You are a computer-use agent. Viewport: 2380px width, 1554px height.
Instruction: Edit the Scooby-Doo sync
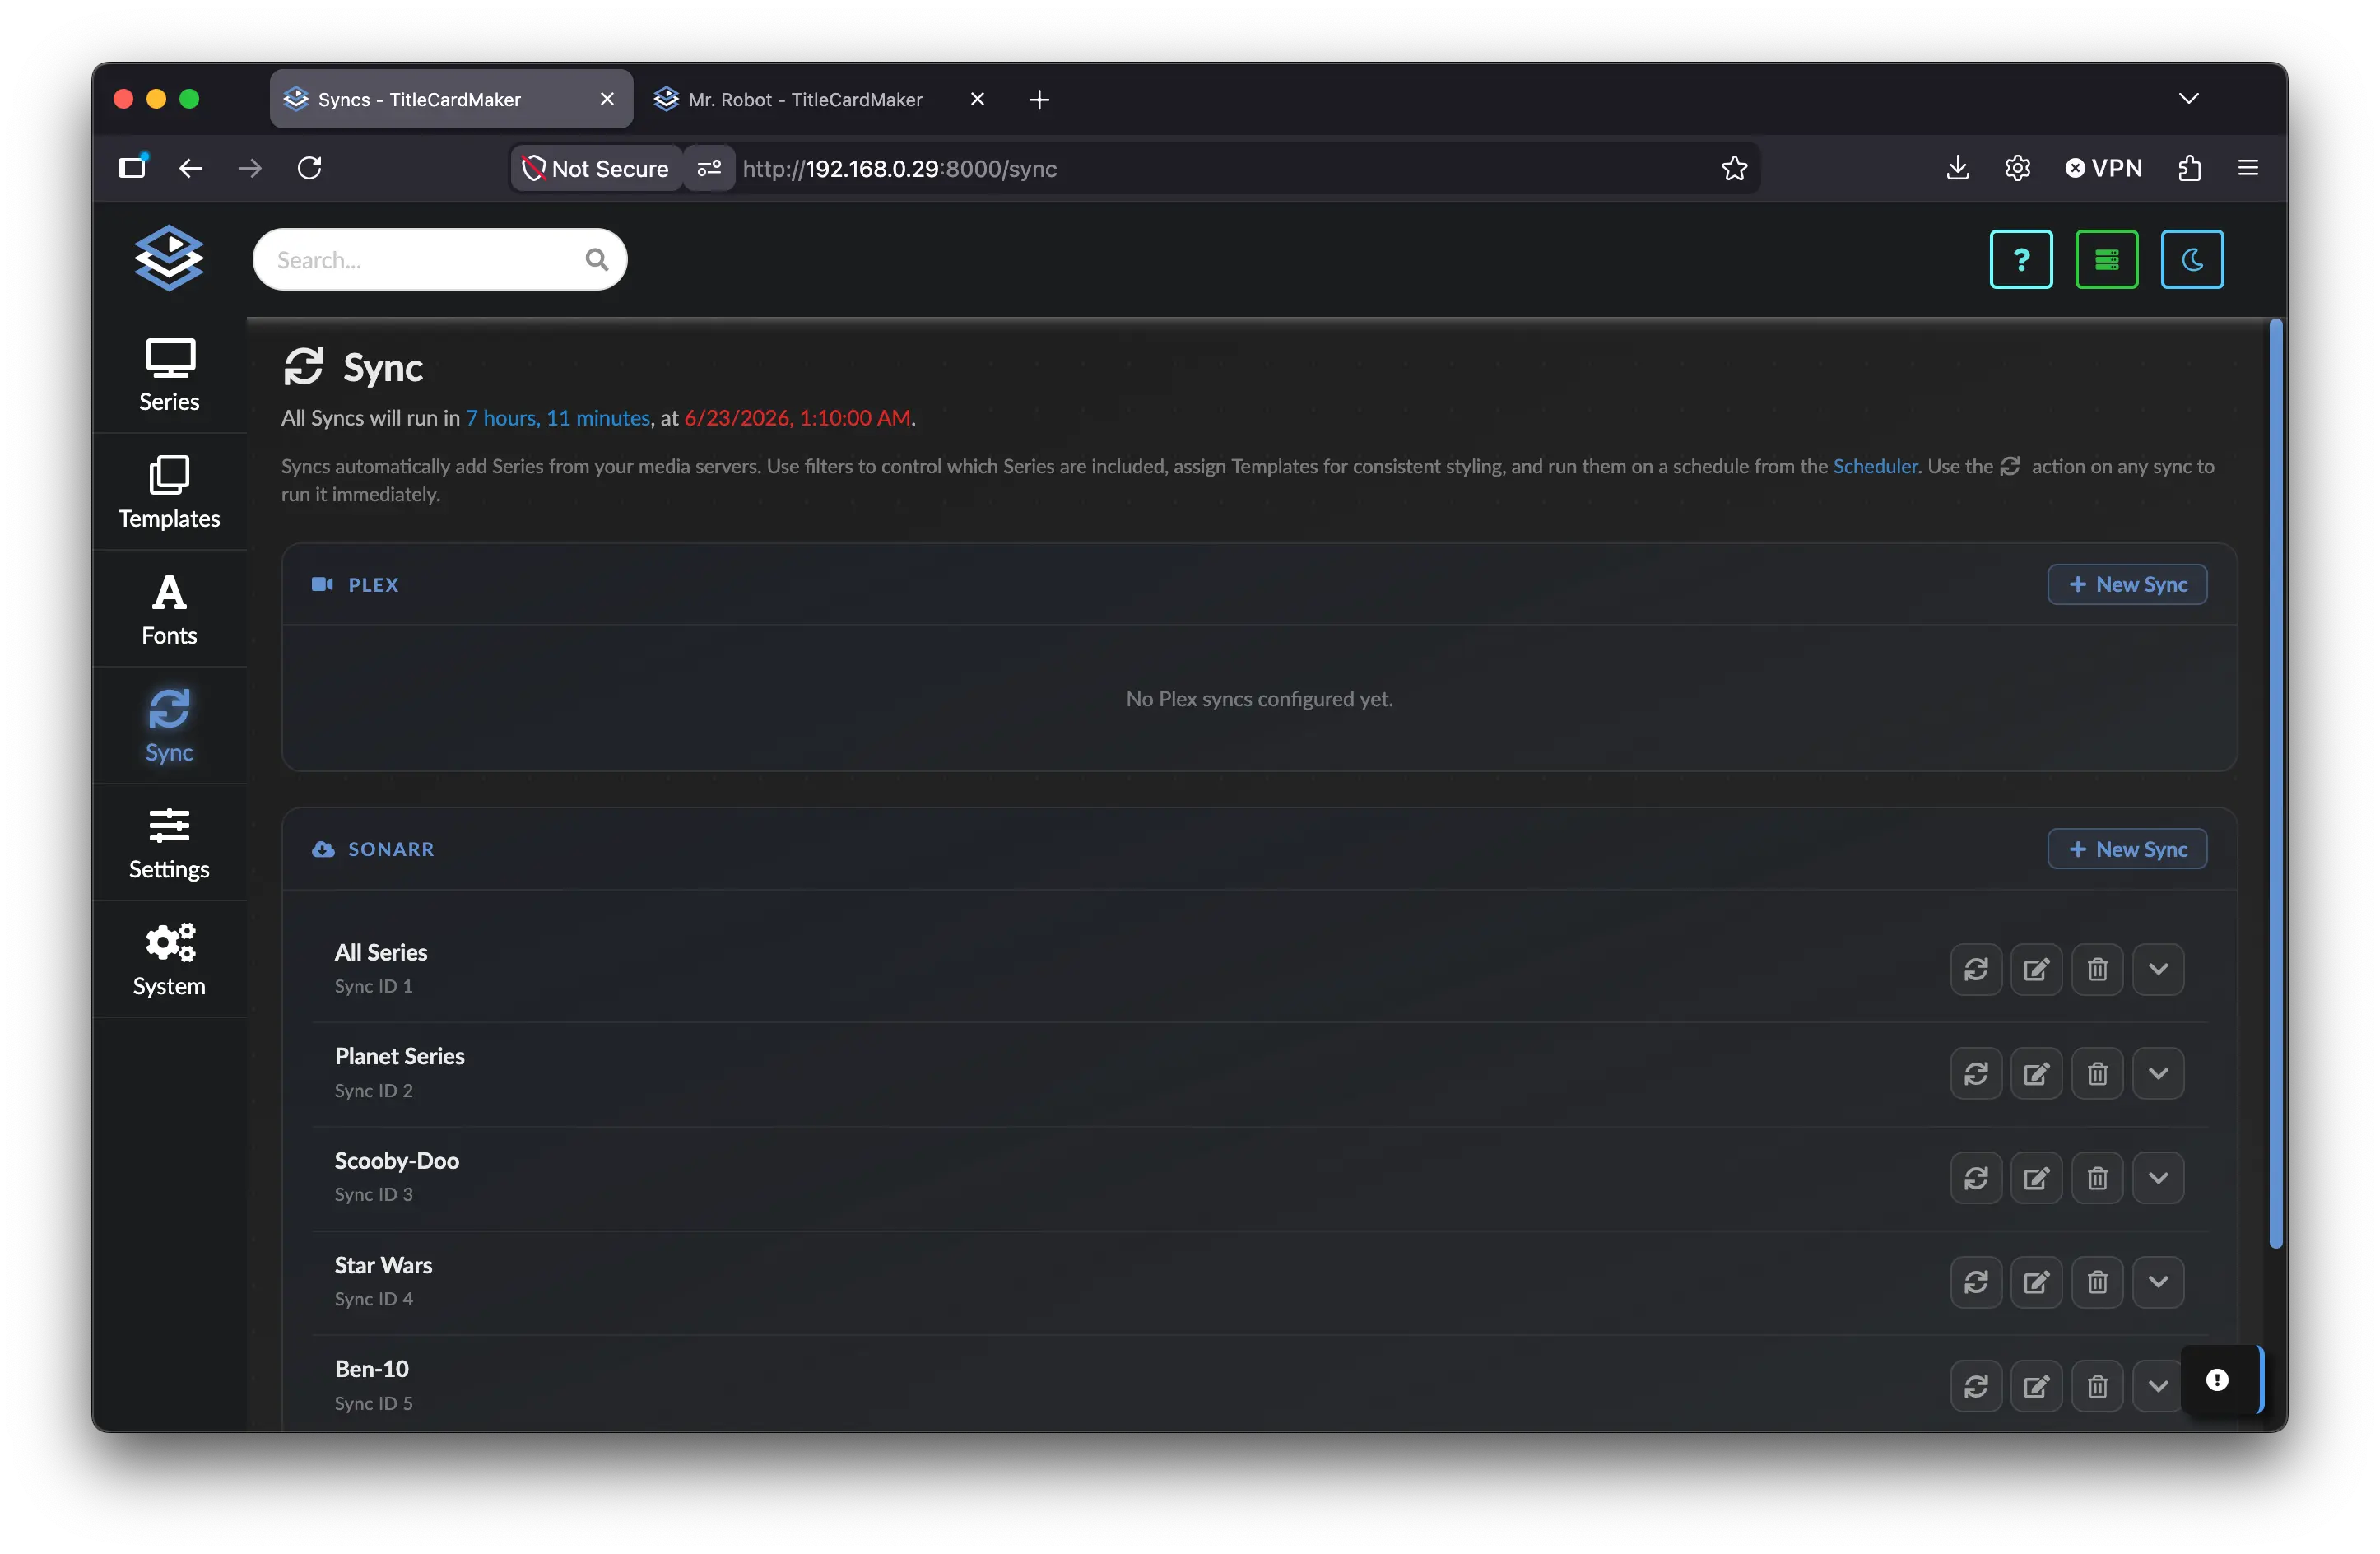(2037, 1178)
